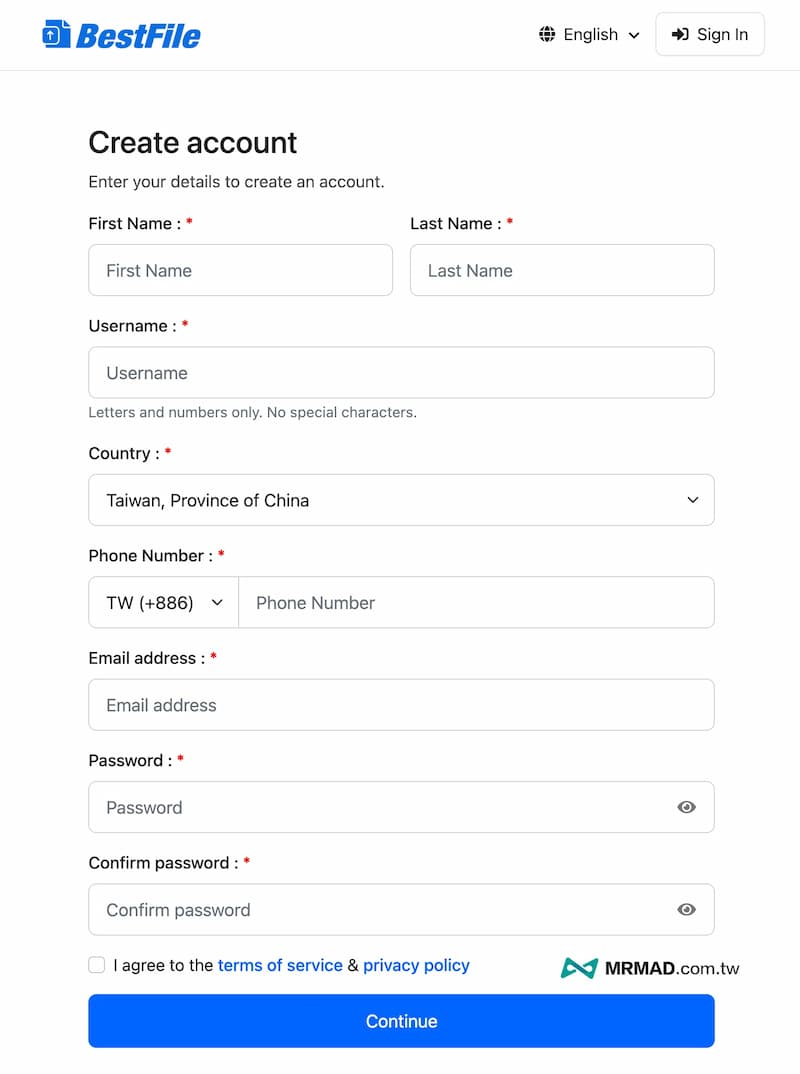Screen dimensions: 800x1074
Task: Open the terms of service link
Action: (280, 965)
